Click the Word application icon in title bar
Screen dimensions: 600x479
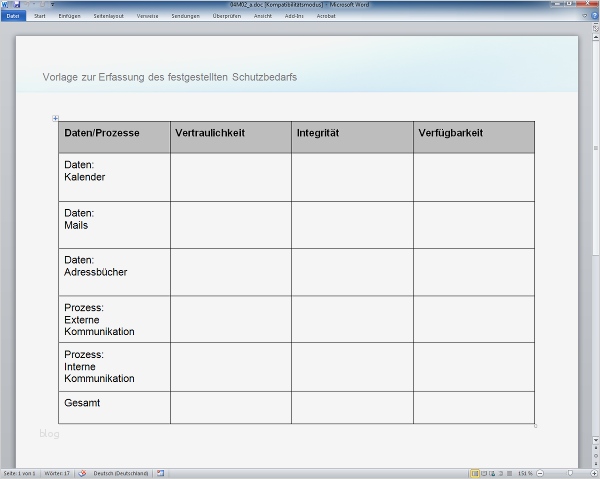coord(5,5)
